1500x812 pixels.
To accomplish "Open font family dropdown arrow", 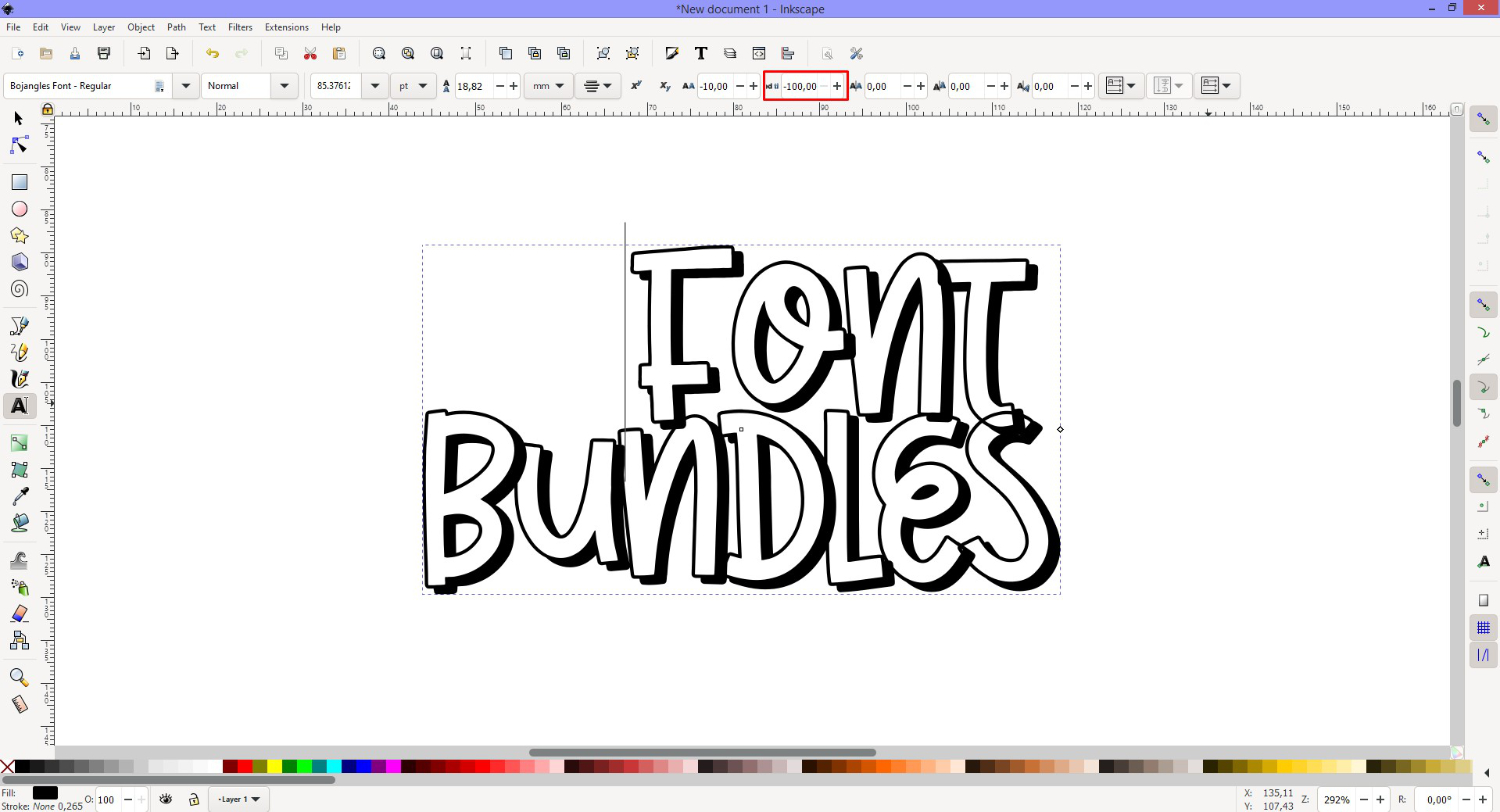I will coord(185,86).
